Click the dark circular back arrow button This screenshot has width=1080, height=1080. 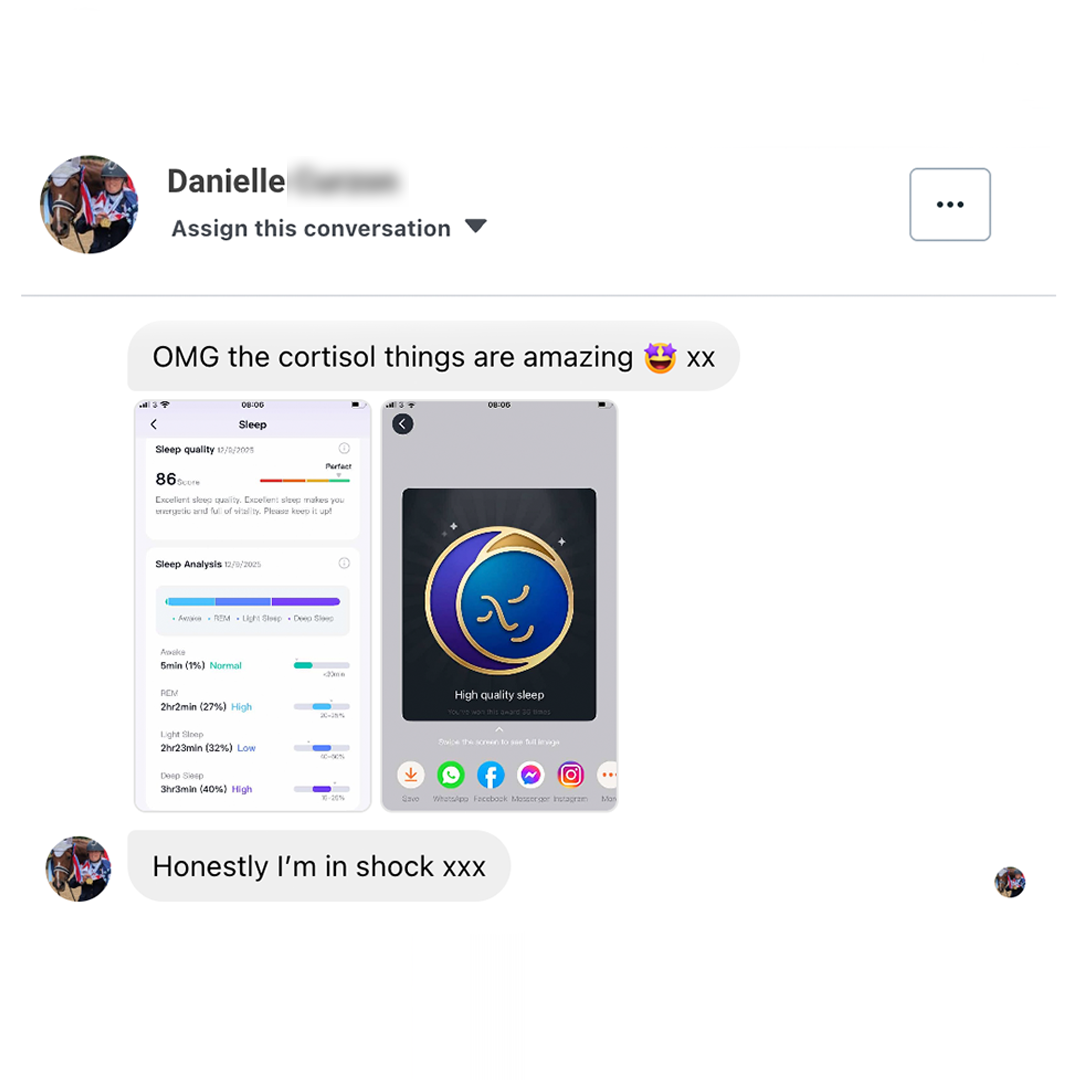(x=403, y=424)
